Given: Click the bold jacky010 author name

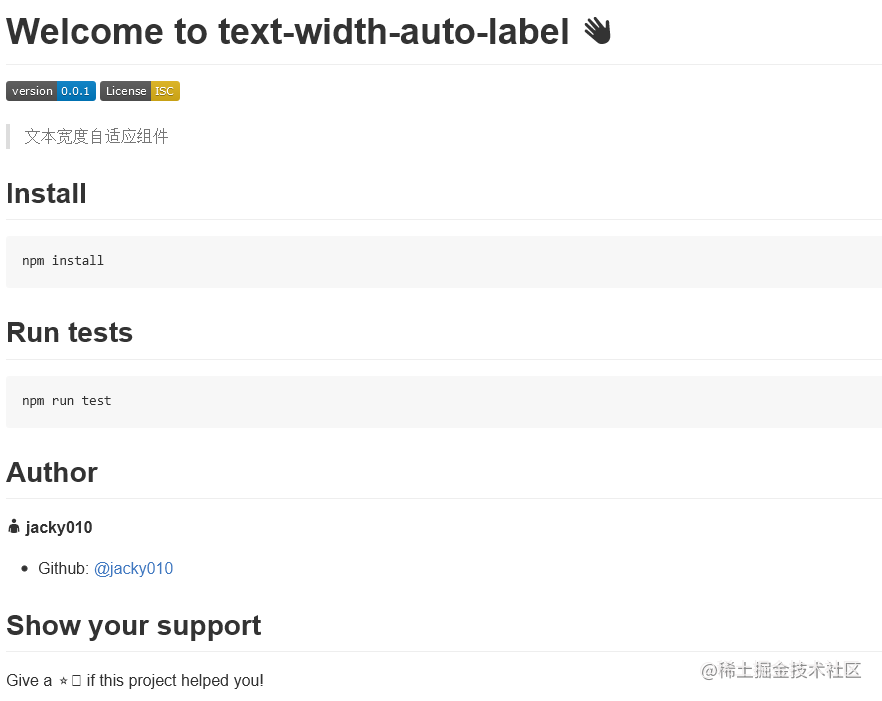Looking at the screenshot, I should [59, 527].
